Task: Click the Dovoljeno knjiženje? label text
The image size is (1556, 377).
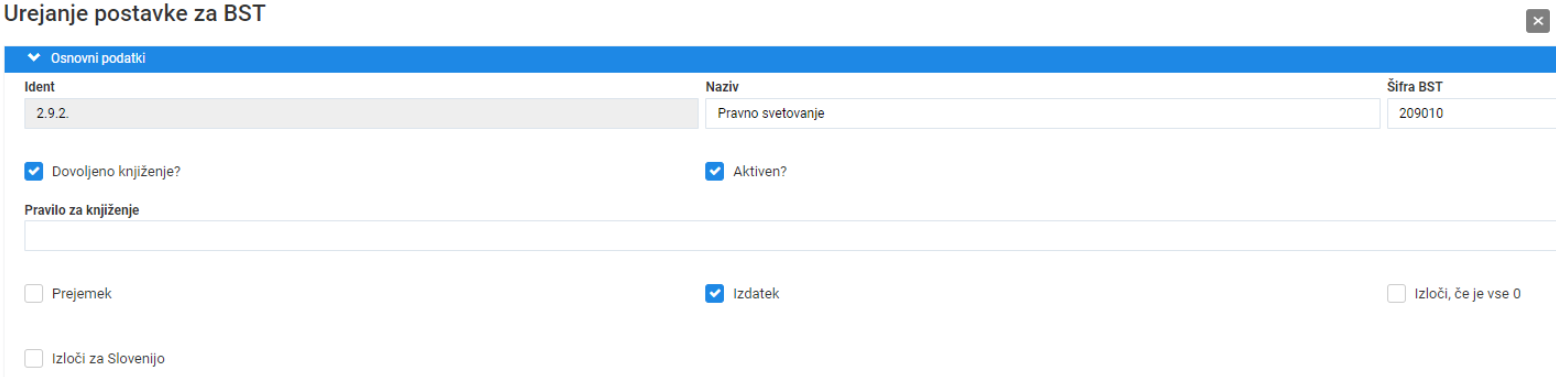Action: pyautogui.click(x=116, y=172)
